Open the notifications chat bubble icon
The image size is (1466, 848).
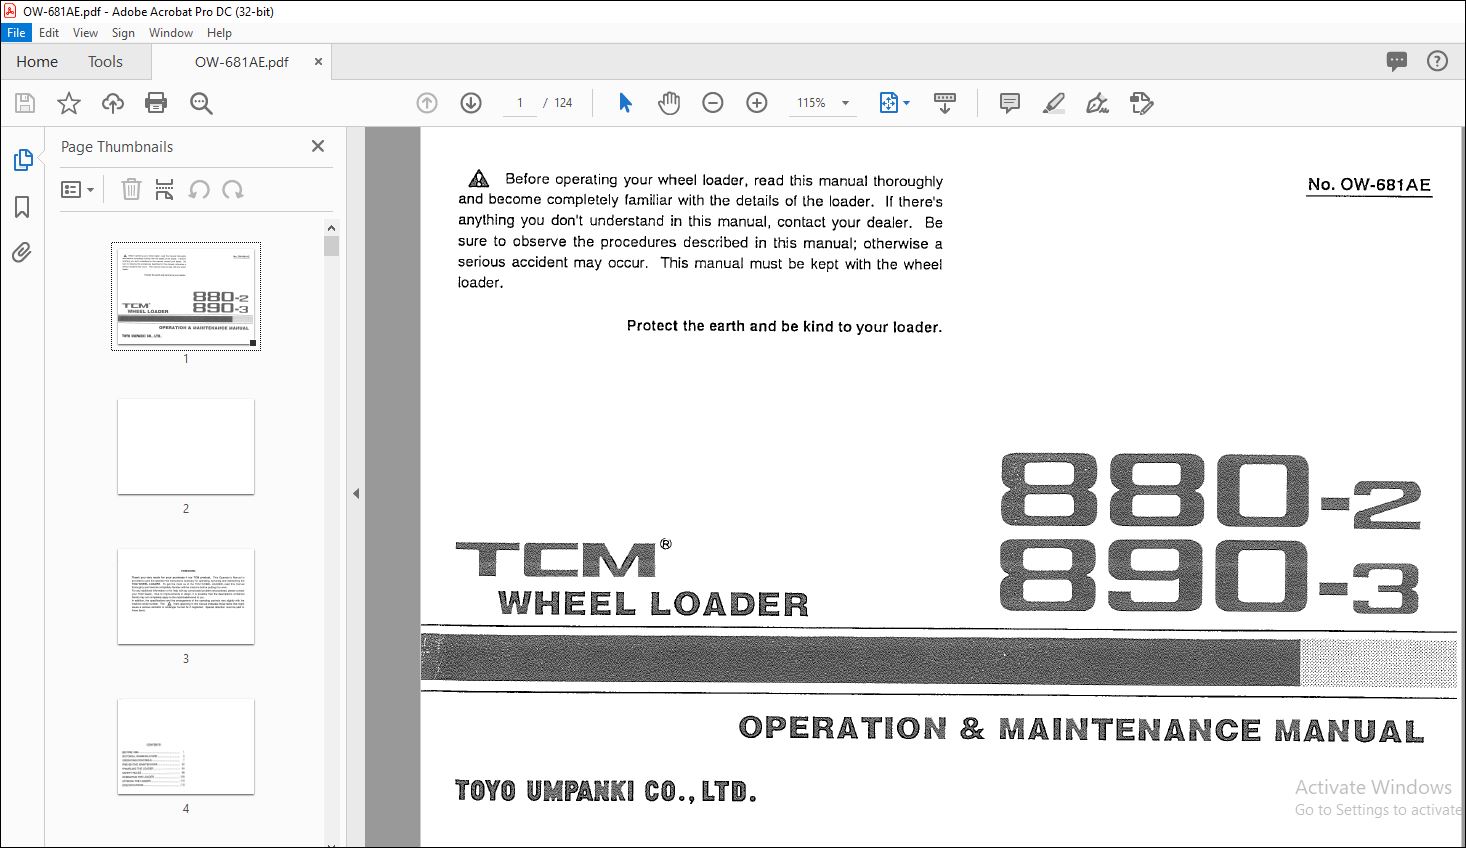(1397, 61)
